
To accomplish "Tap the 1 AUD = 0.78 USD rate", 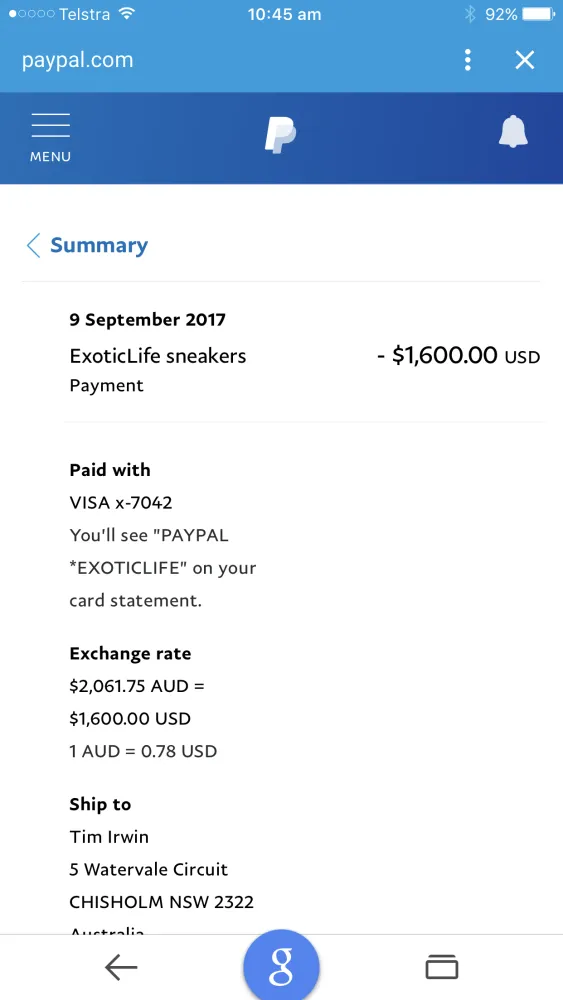I will (x=143, y=751).
